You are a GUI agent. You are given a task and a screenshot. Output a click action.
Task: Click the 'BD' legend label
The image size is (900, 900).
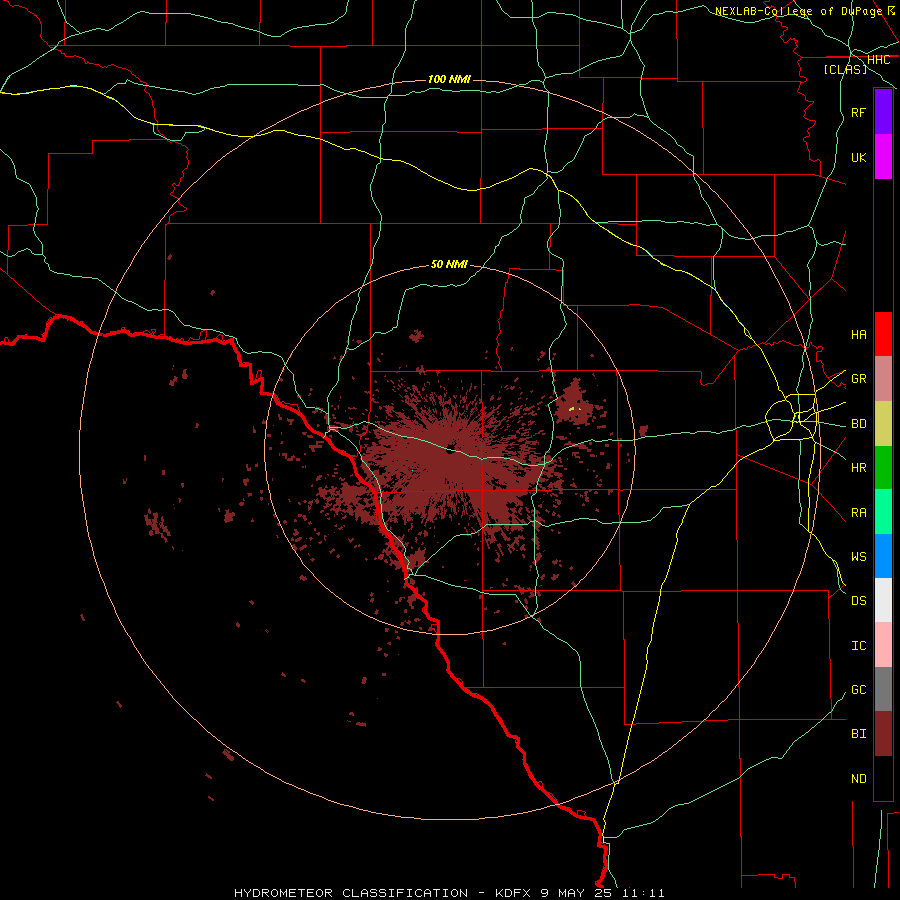tap(859, 424)
